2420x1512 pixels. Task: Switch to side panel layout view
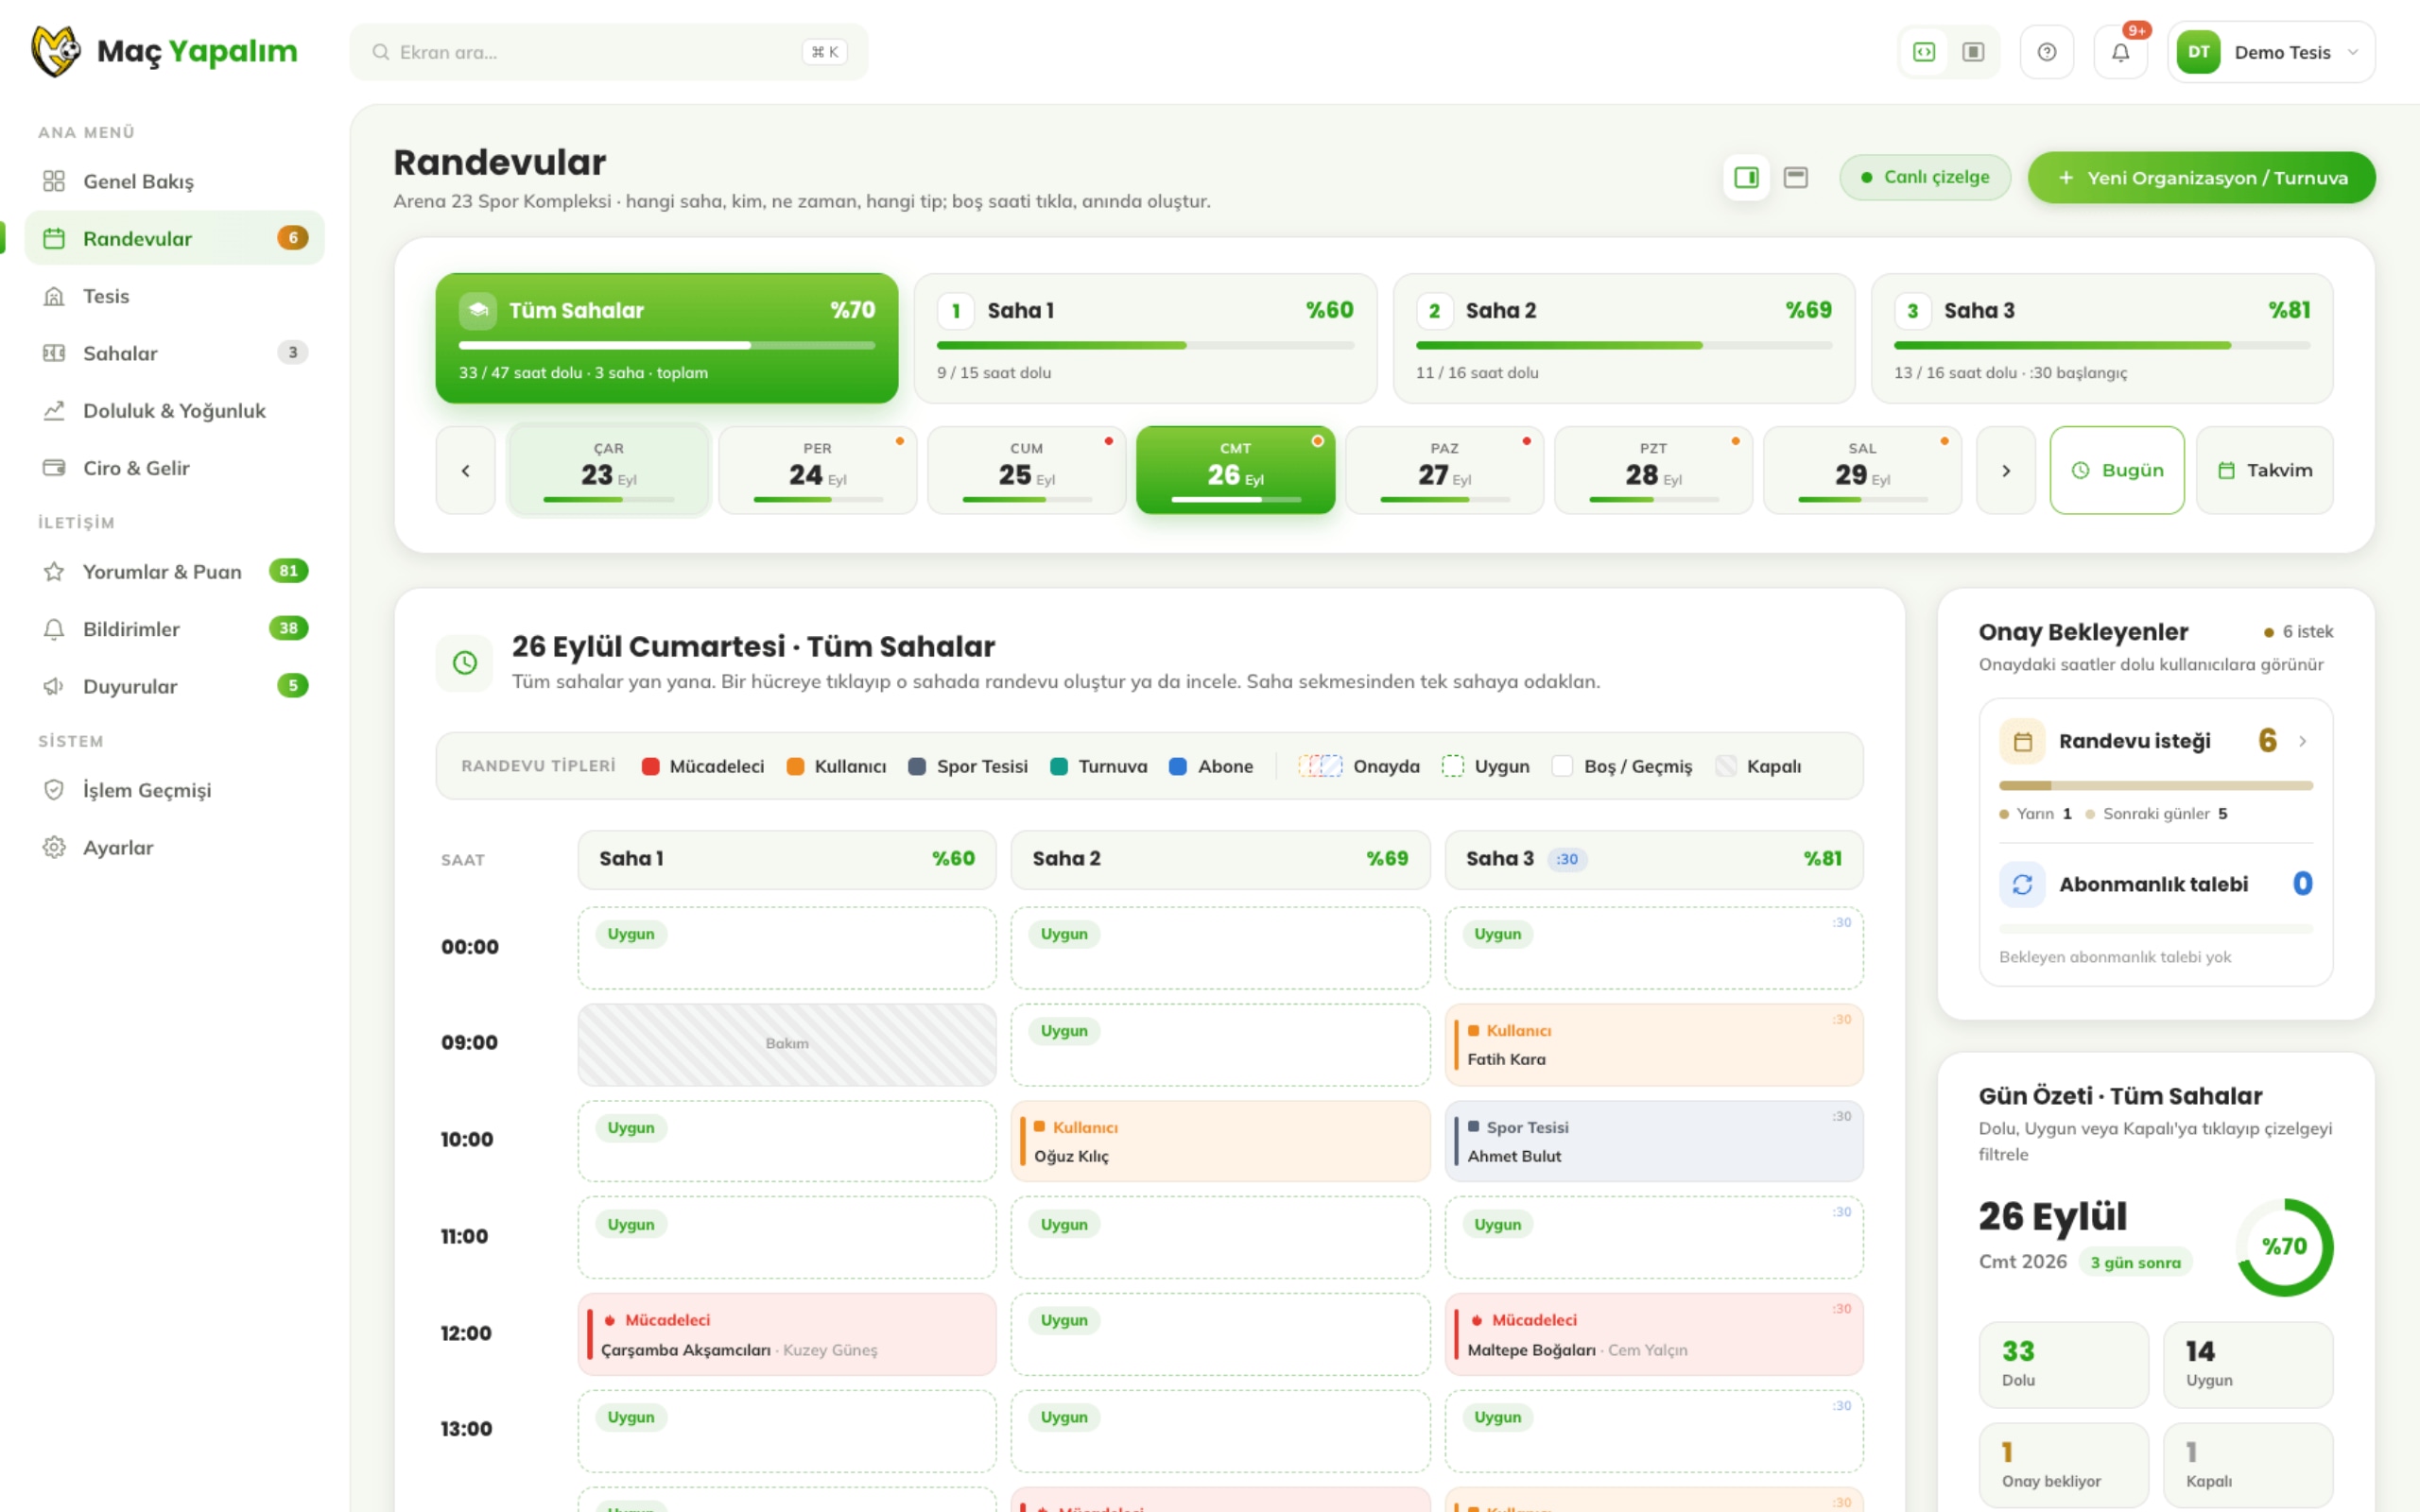(x=1746, y=177)
